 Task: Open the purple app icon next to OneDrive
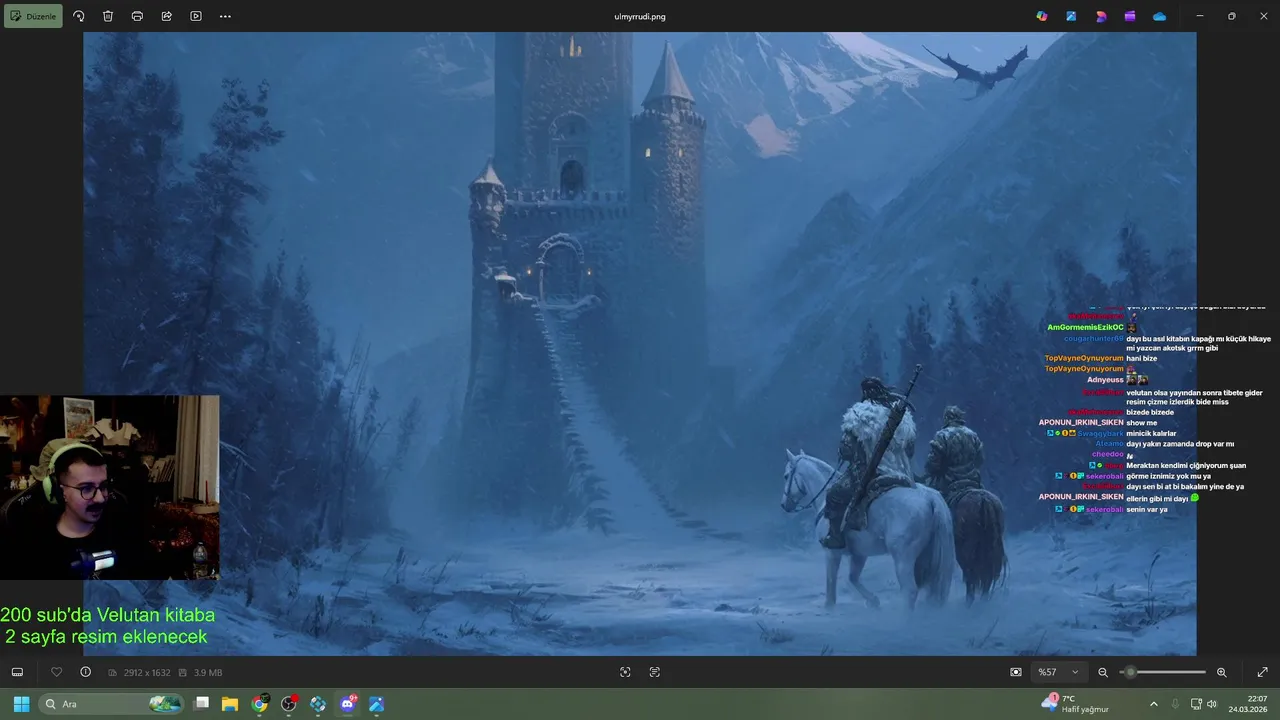coord(1130,16)
